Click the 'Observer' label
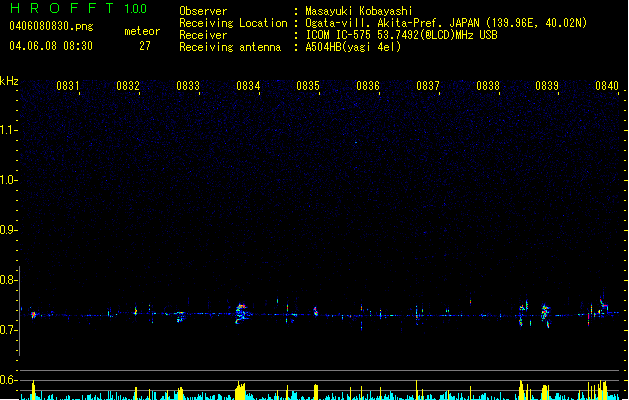This screenshot has width=629, height=400. (203, 11)
